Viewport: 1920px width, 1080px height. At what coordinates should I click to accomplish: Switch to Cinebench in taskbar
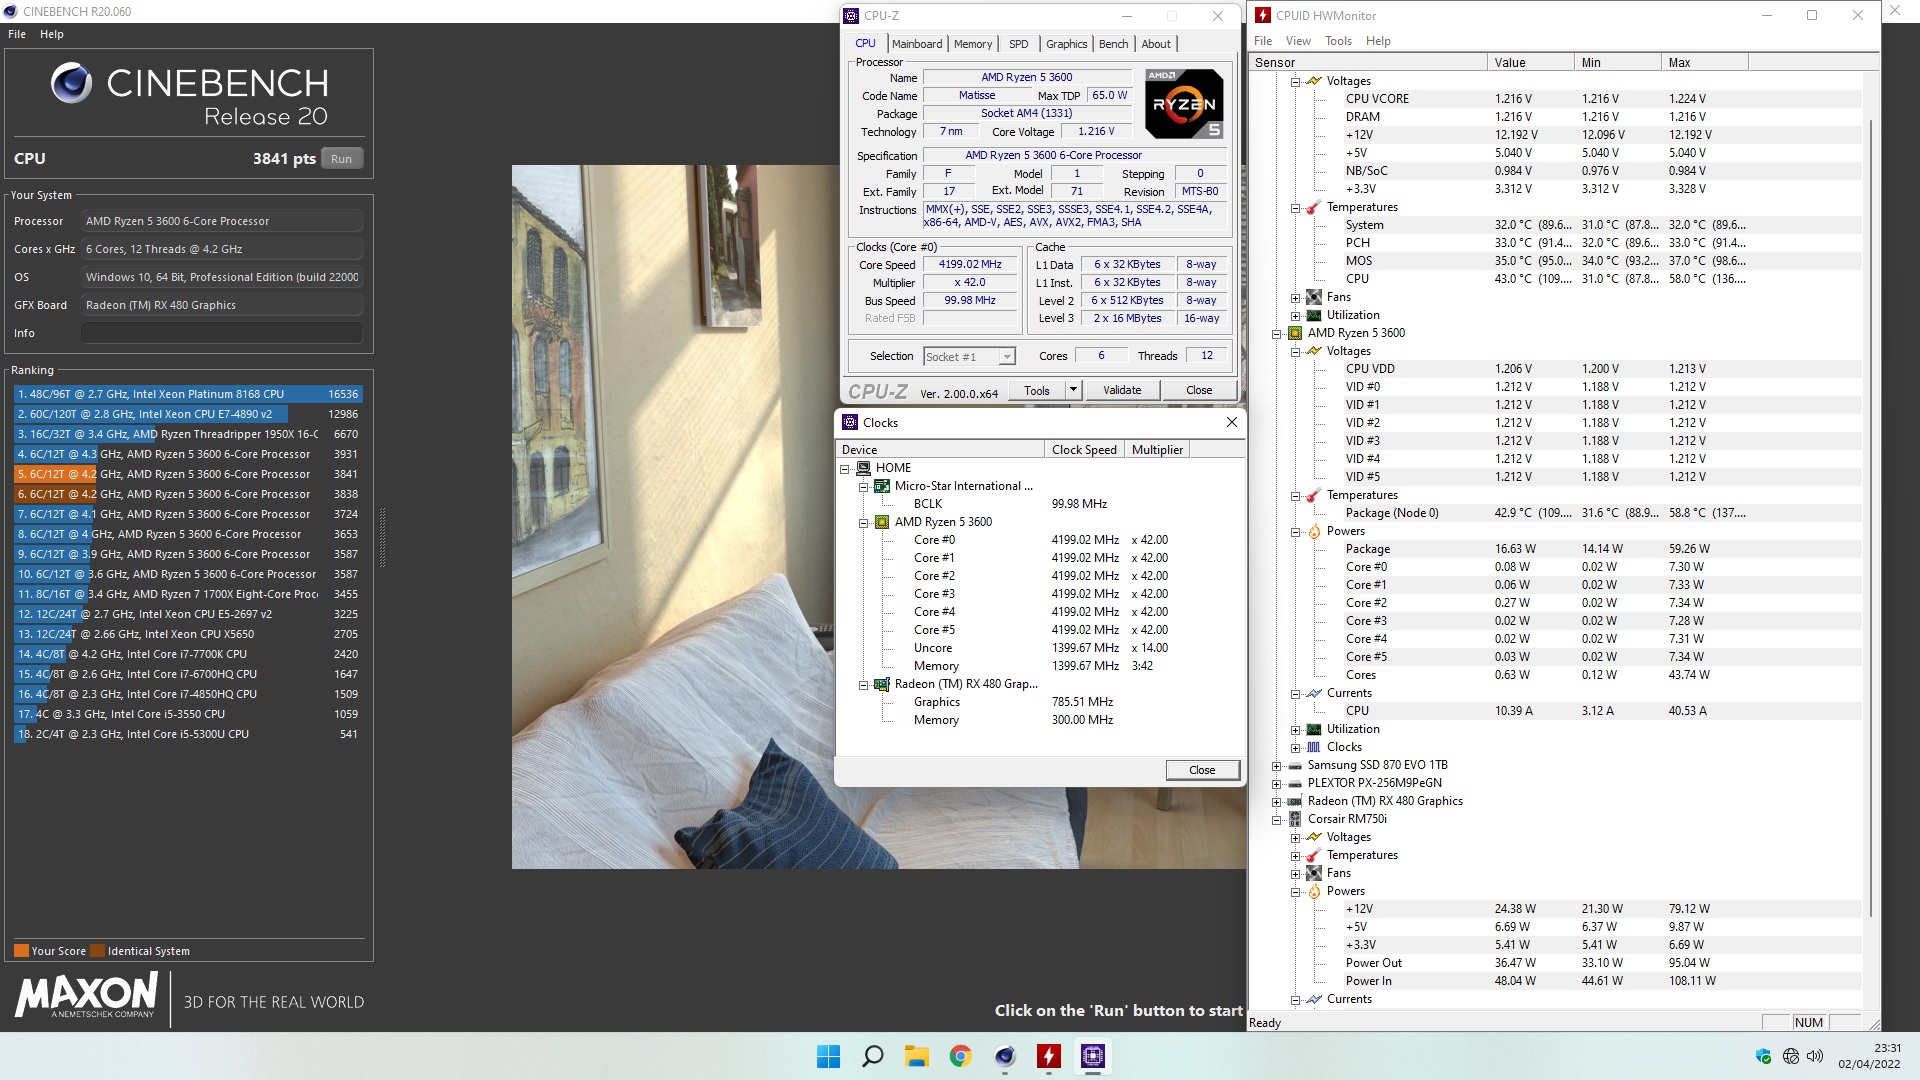(1004, 1056)
